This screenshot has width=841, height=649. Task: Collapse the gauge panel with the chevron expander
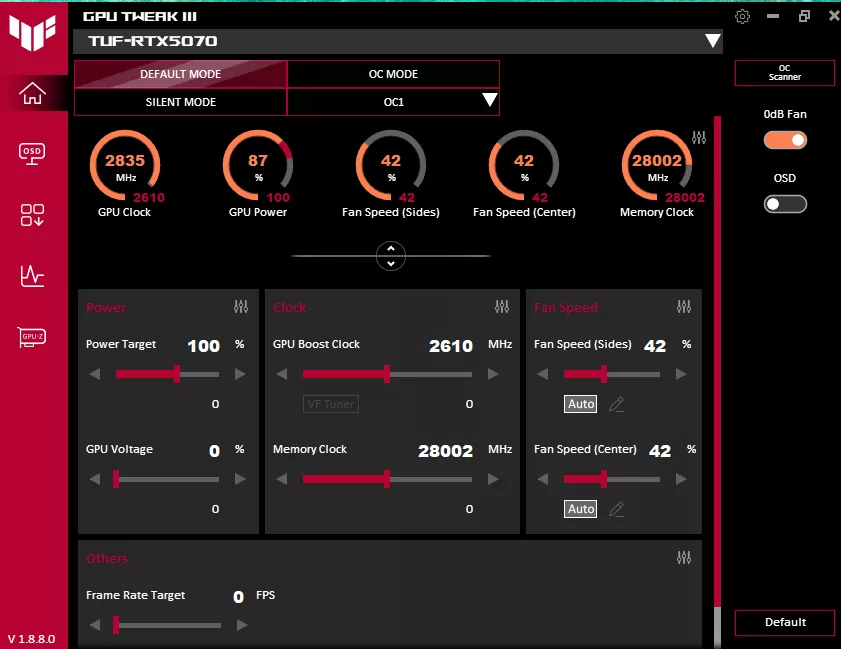pos(391,256)
